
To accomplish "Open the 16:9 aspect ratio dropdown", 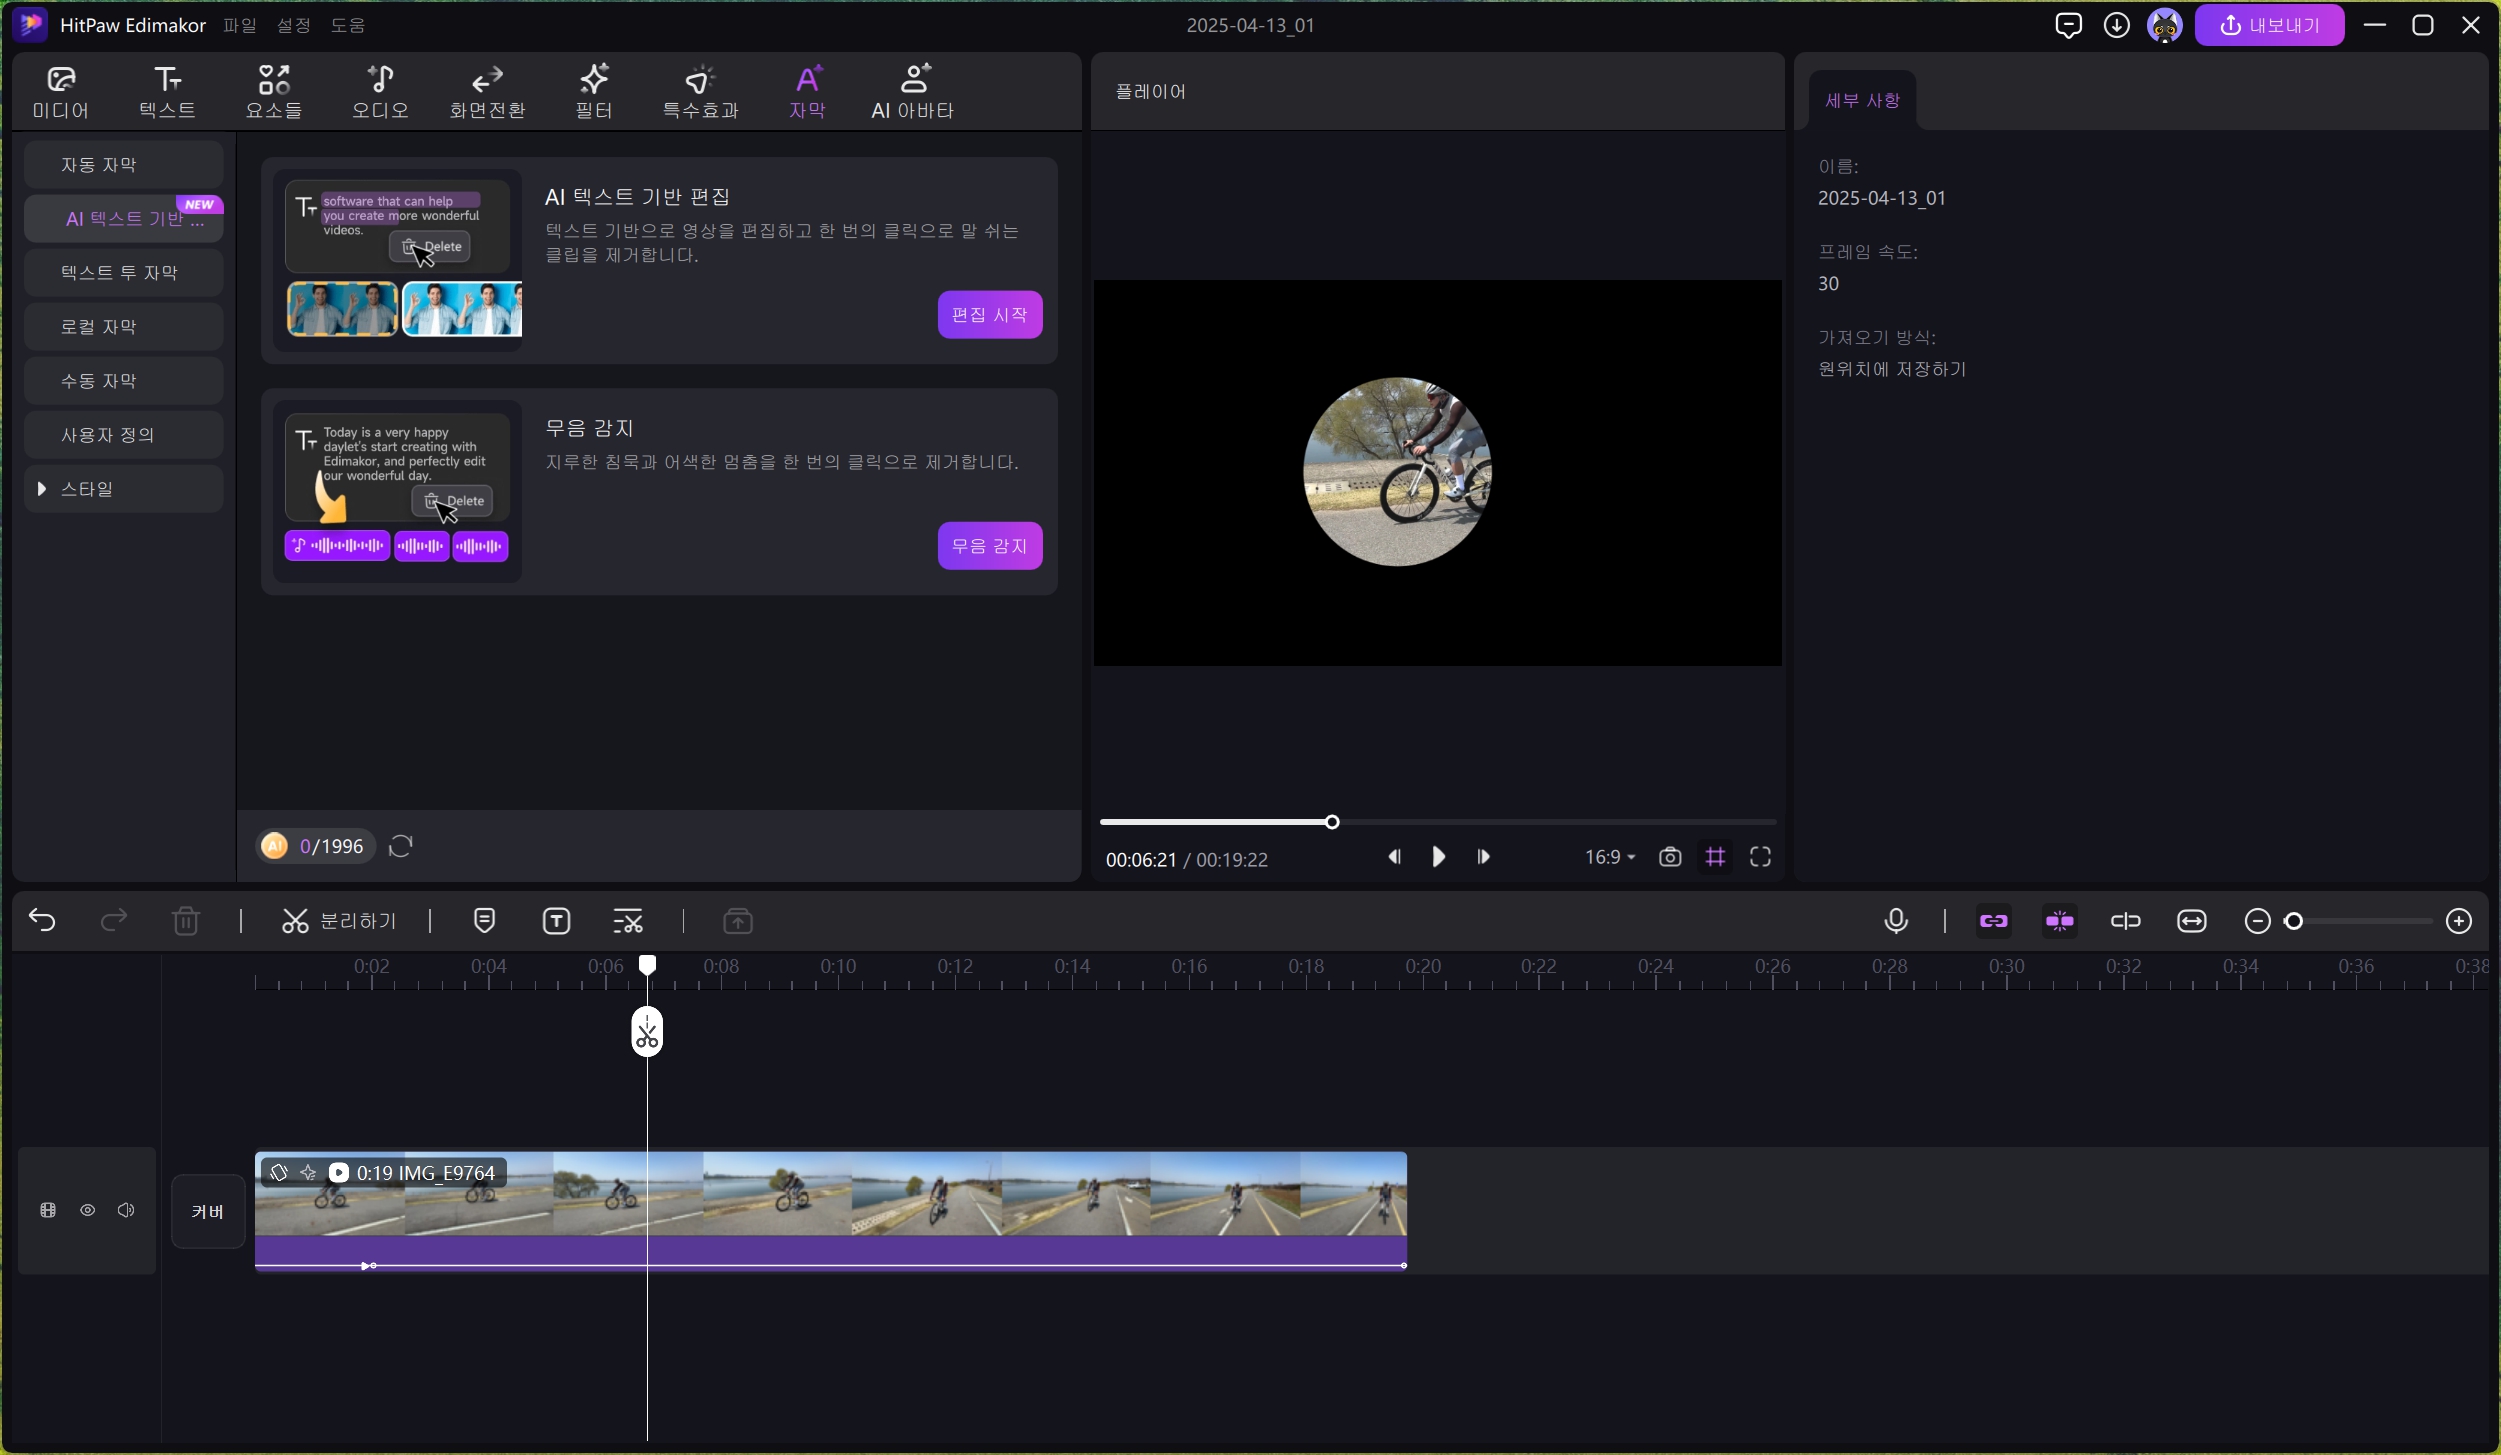I will pyautogui.click(x=1609, y=857).
